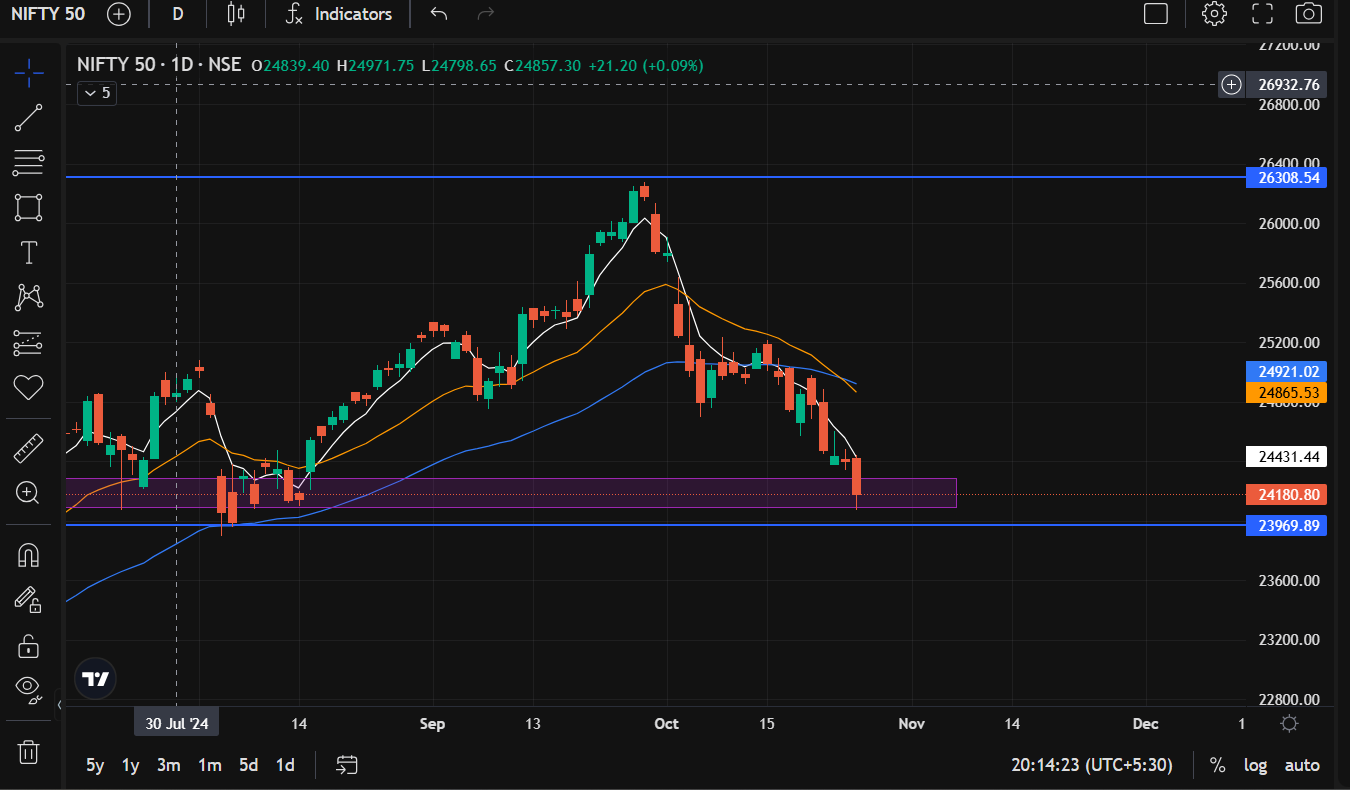Screen dimensions: 1350x790
Task: Redo the last chart action
Action: (487, 14)
